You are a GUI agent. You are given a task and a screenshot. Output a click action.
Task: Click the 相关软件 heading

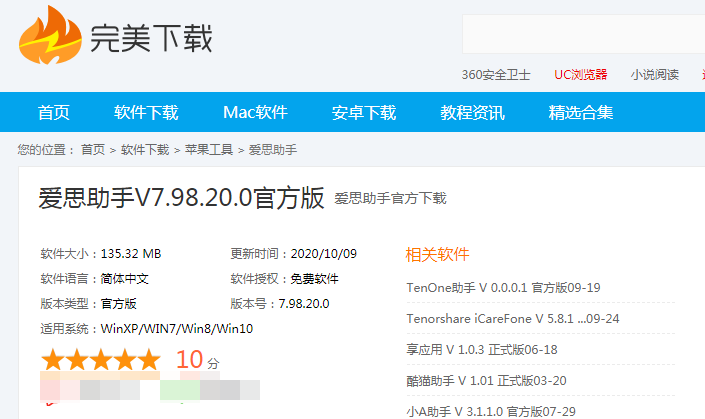coord(437,254)
